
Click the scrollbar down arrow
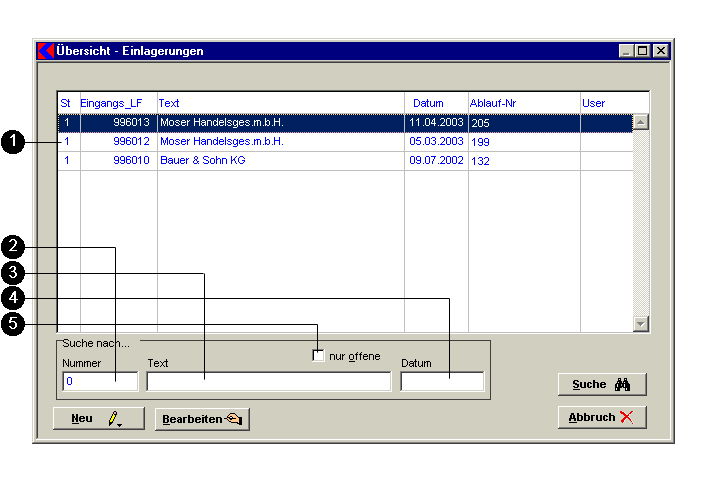coord(641,324)
